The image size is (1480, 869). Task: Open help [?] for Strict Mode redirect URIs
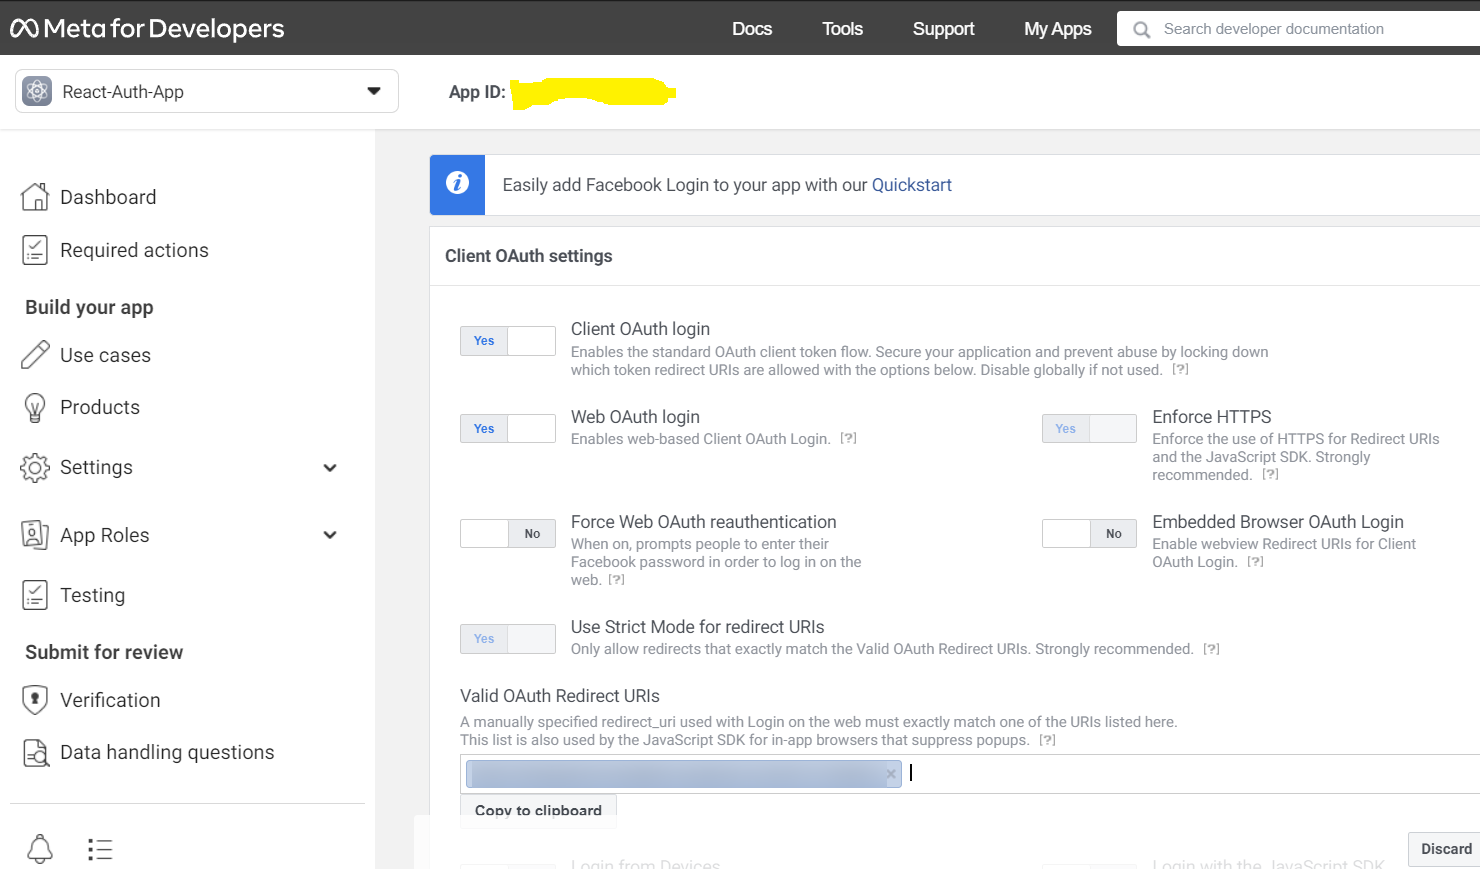click(x=1212, y=649)
